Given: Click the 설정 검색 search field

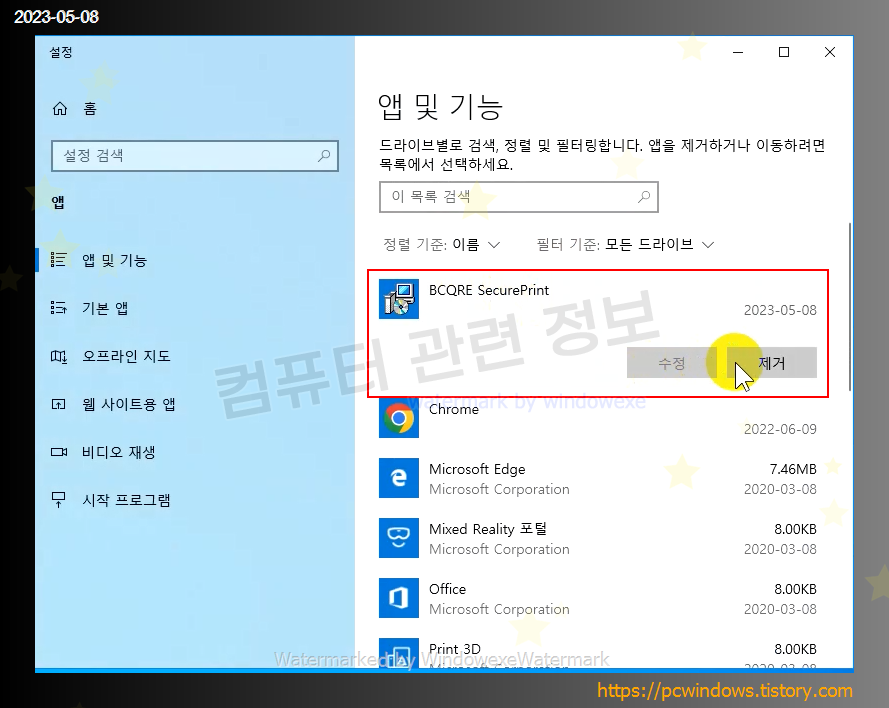Looking at the screenshot, I should [194, 156].
